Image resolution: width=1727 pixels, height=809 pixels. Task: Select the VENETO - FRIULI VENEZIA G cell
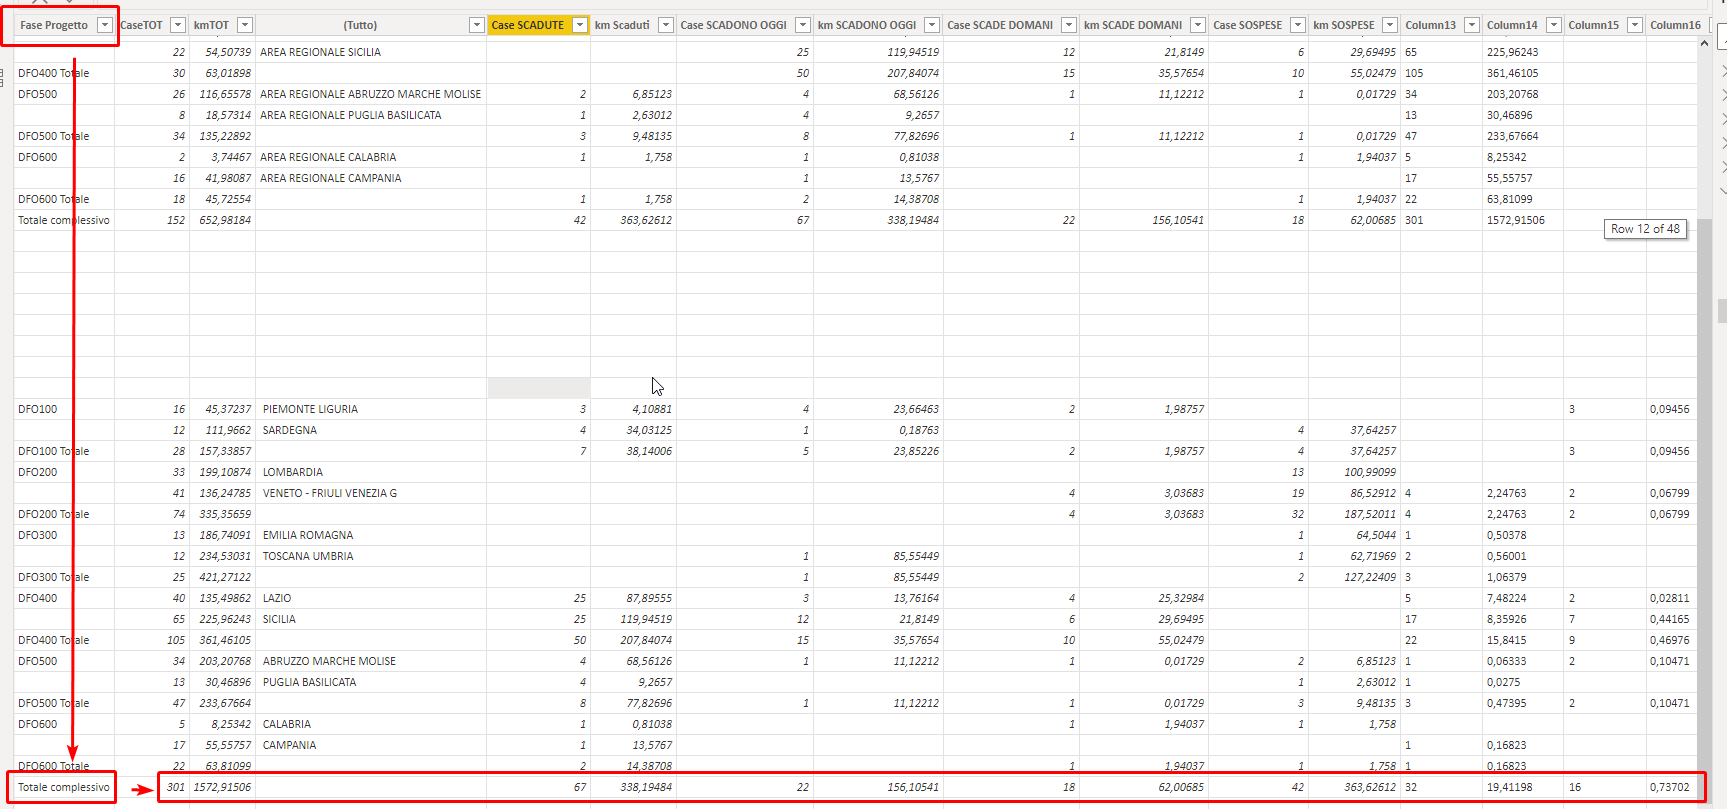point(371,493)
